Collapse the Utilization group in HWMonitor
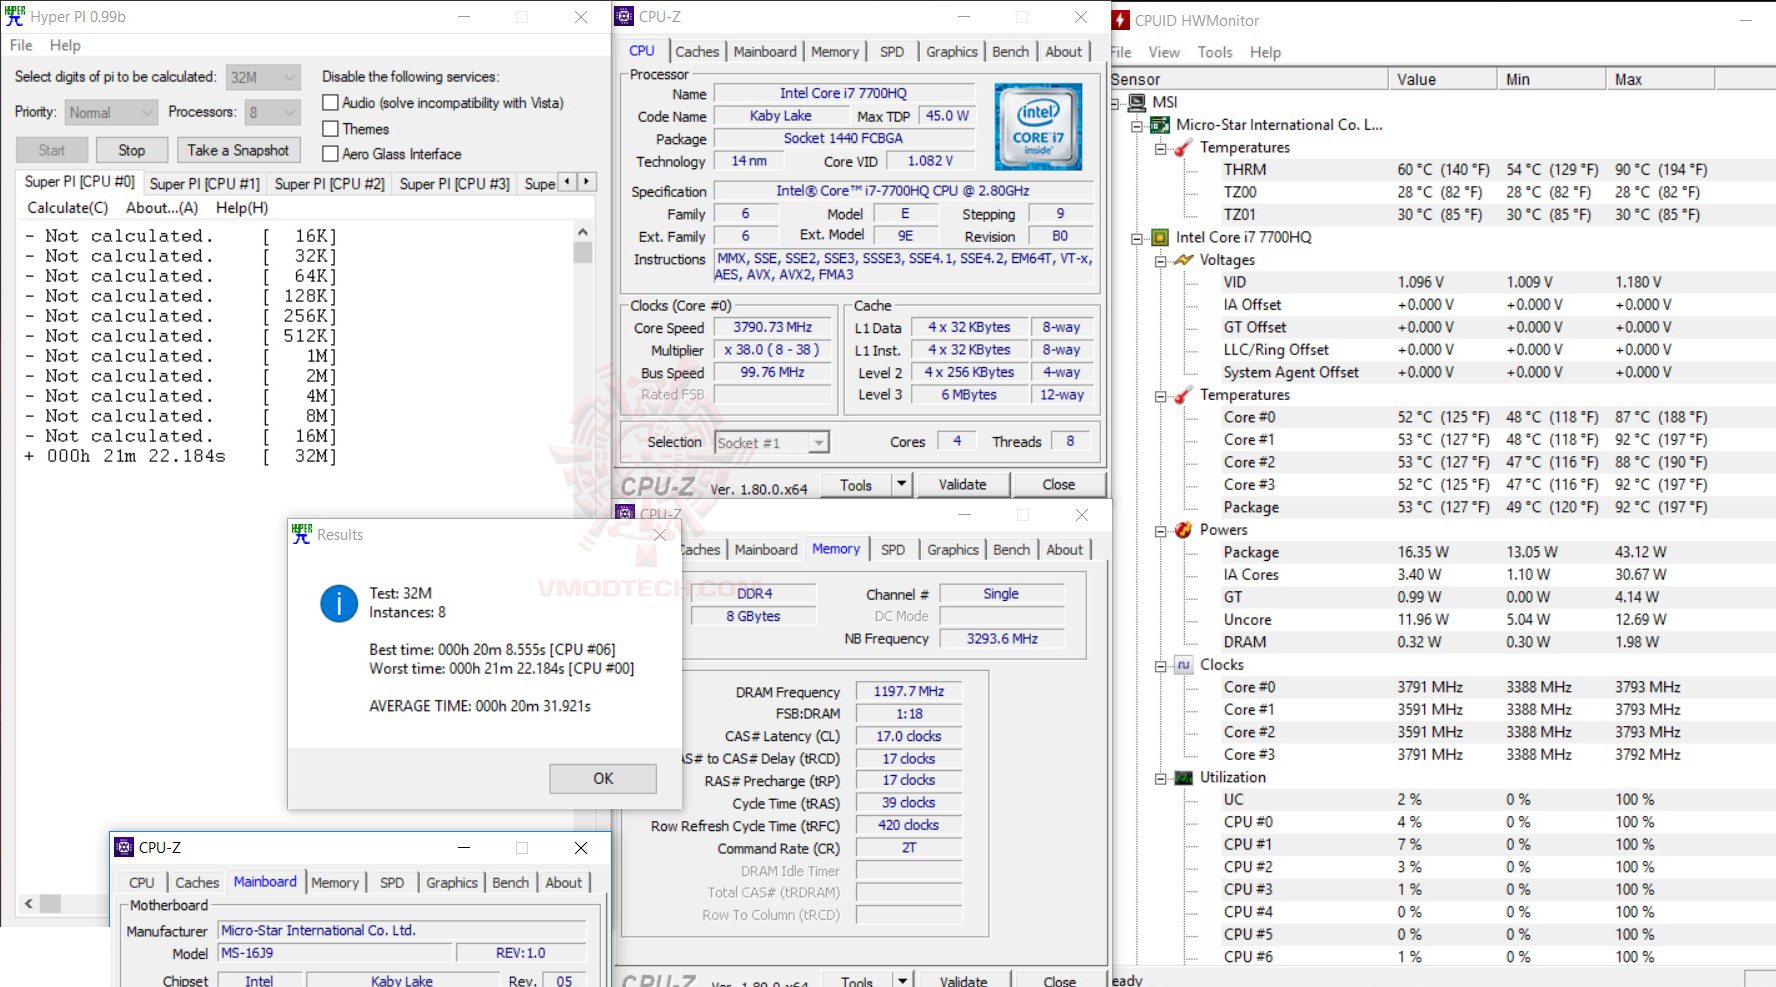Viewport: 1776px width, 987px height. (1160, 778)
